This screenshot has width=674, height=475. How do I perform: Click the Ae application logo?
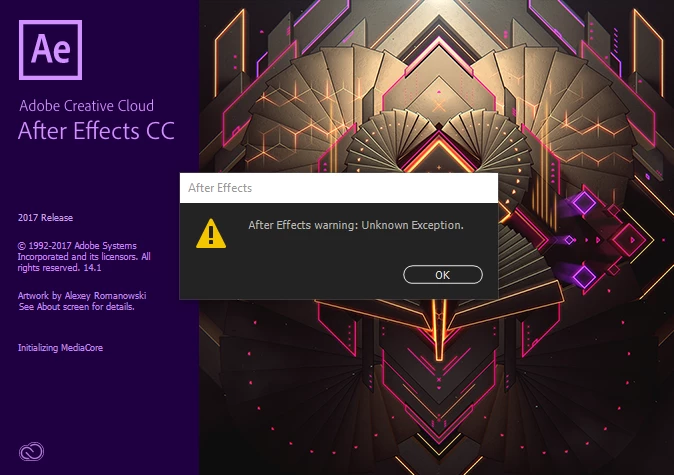50,50
